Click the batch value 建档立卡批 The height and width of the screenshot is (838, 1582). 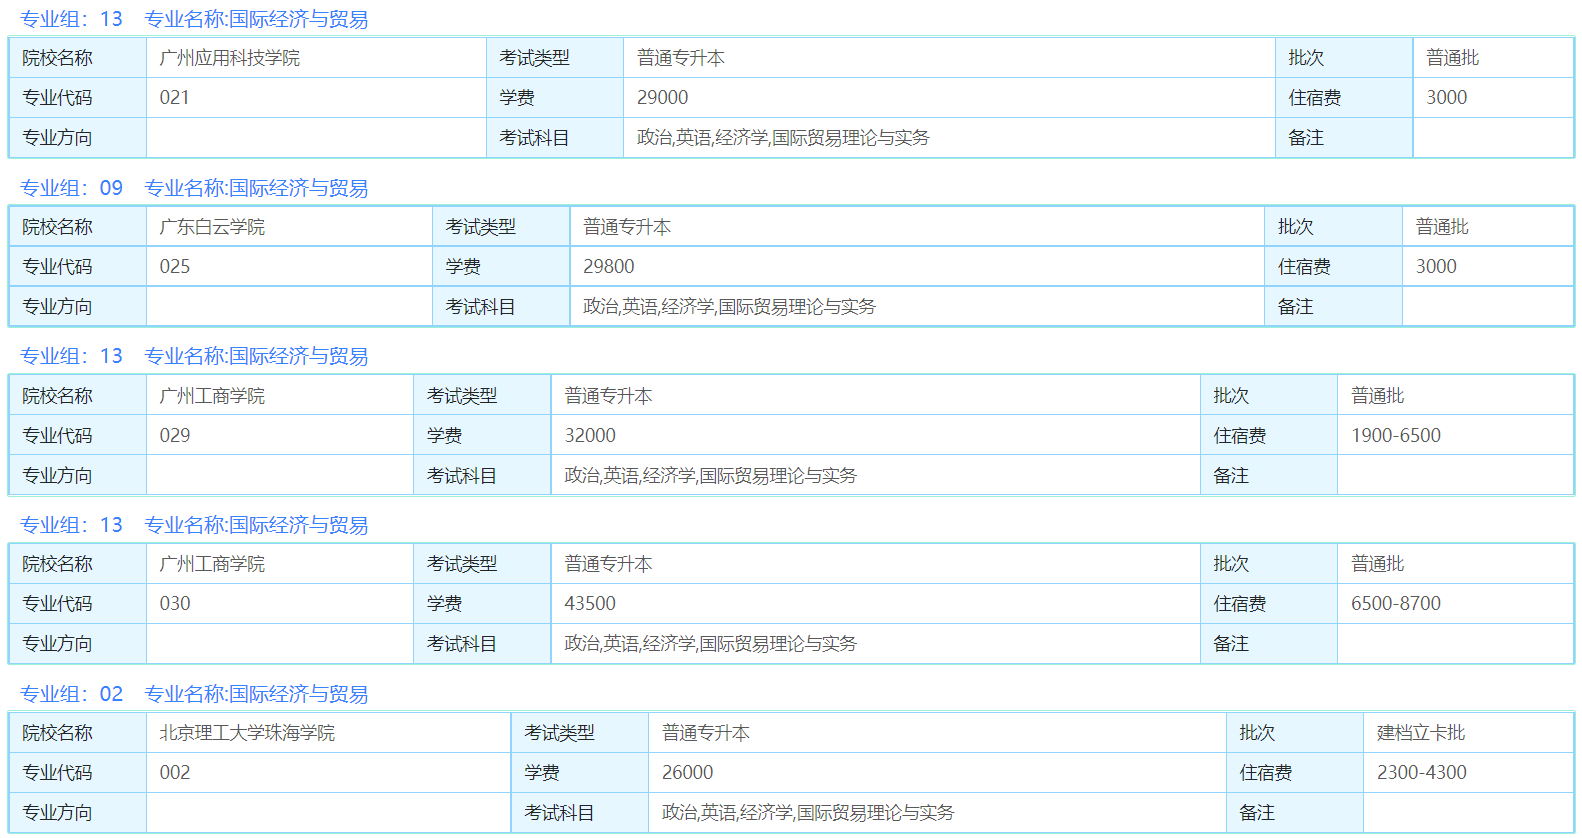1421,733
